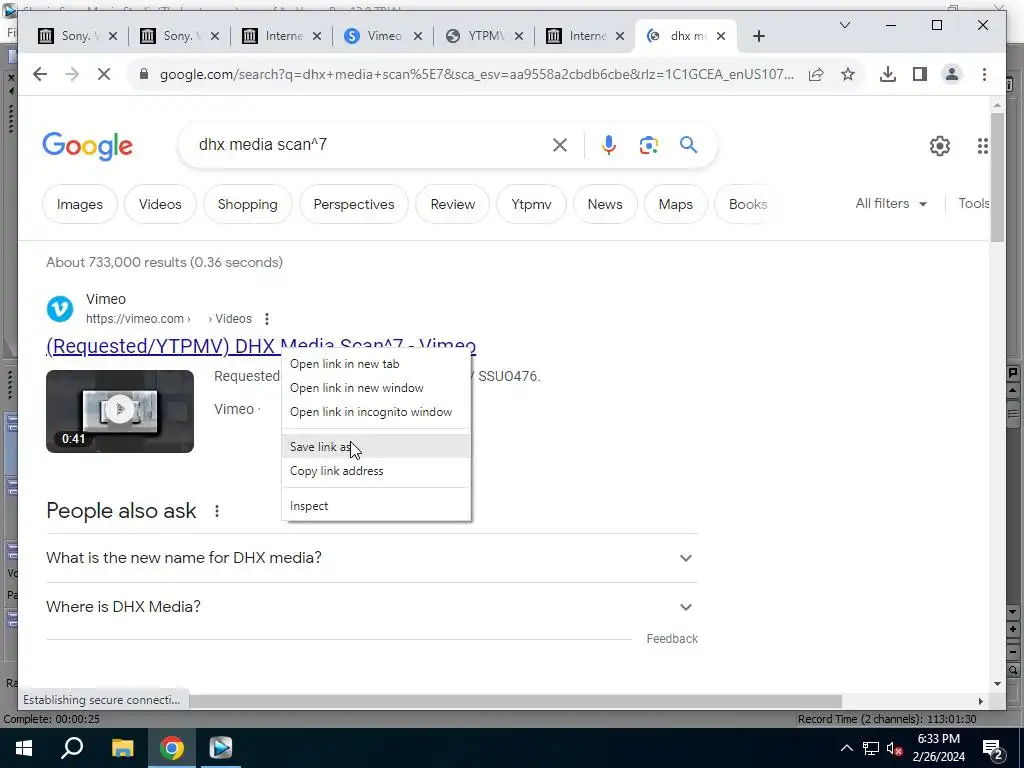Toggle the Chrome side panel
Image resolution: width=1024 pixels, height=768 pixels.
pyautogui.click(x=920, y=74)
